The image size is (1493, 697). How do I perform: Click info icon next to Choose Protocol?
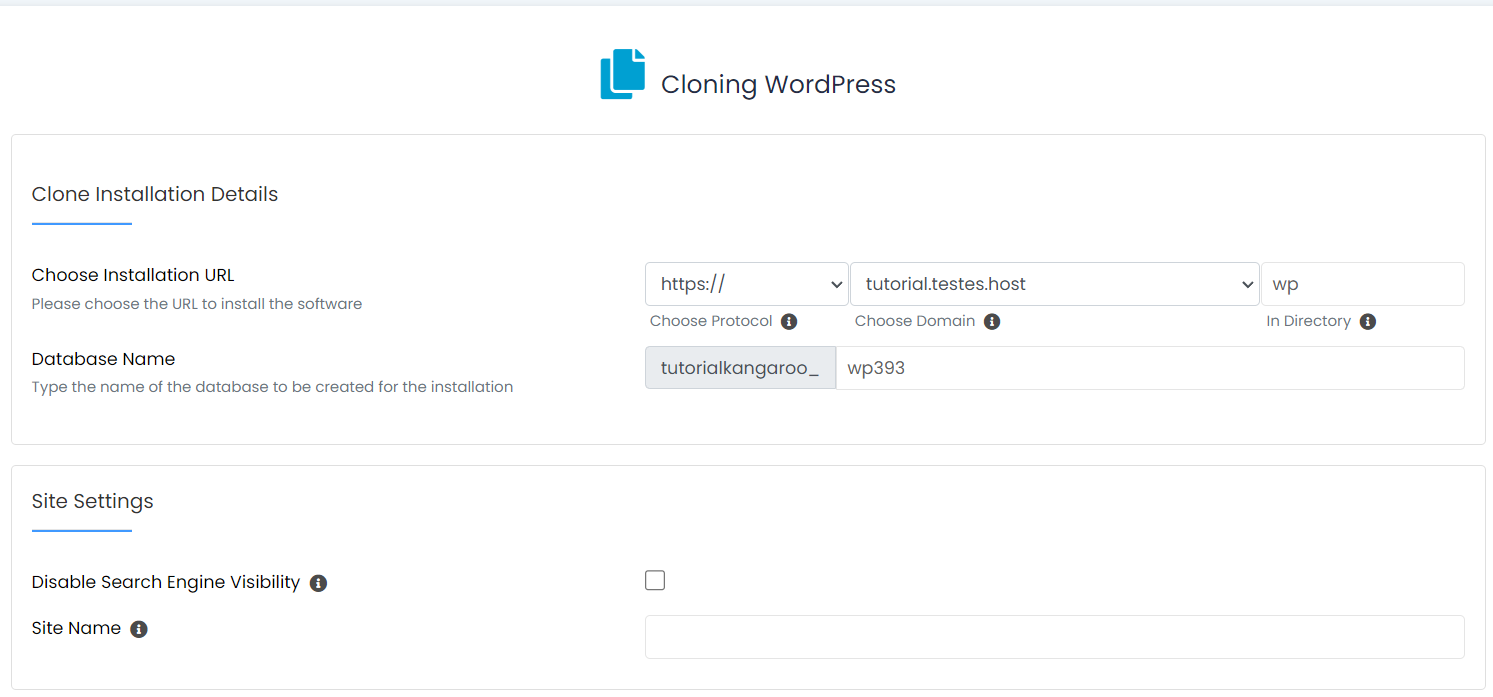tap(789, 321)
